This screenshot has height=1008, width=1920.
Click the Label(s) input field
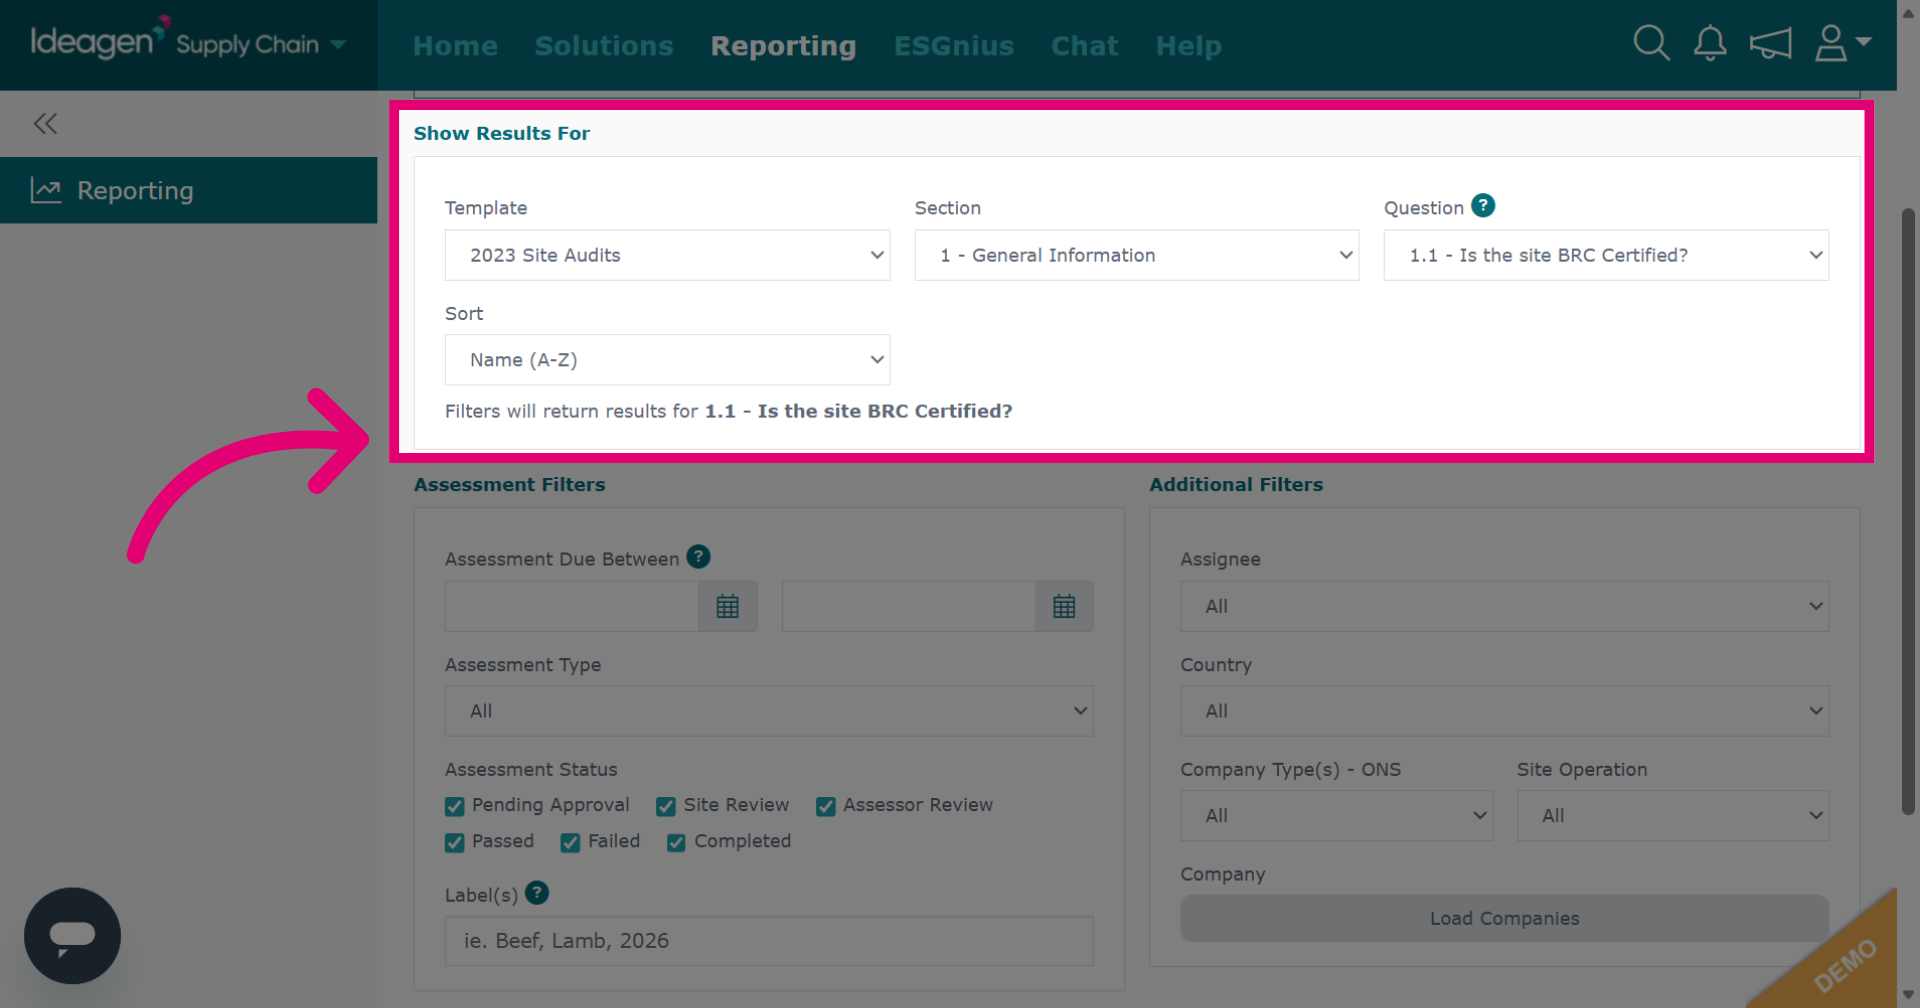(769, 941)
